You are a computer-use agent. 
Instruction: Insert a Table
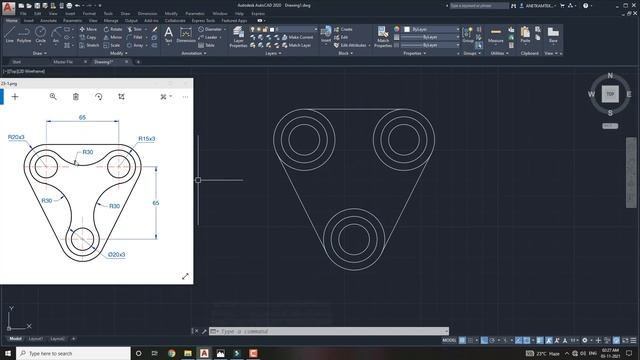[x=207, y=45]
